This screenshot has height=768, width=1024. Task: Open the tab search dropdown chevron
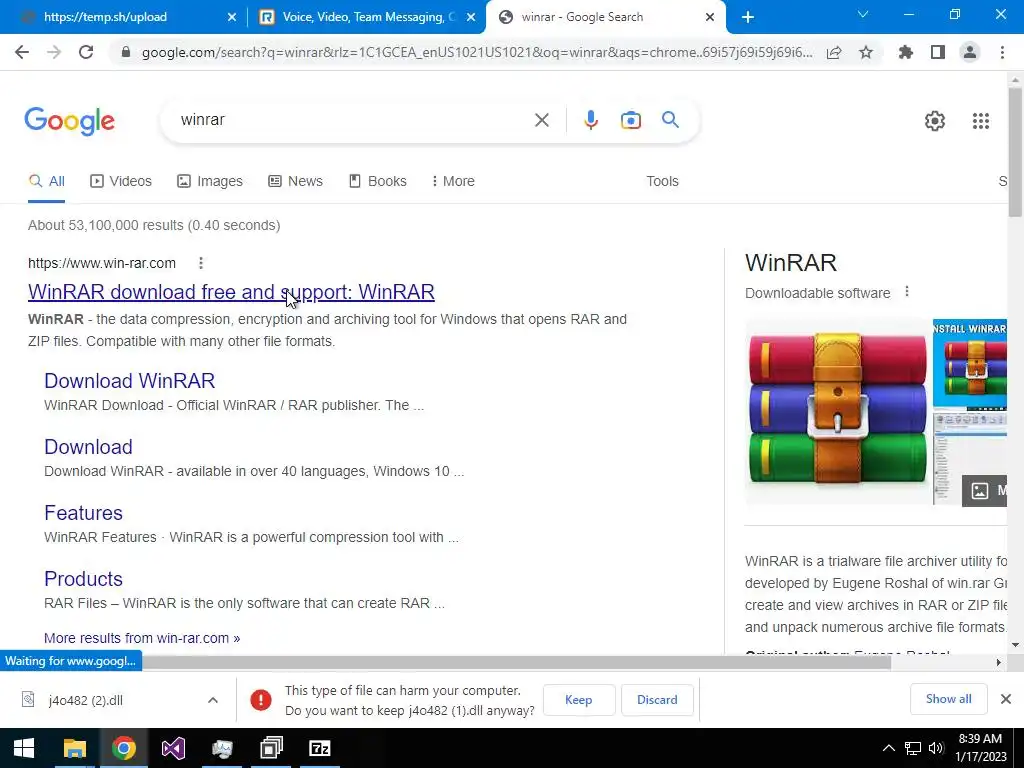click(863, 14)
